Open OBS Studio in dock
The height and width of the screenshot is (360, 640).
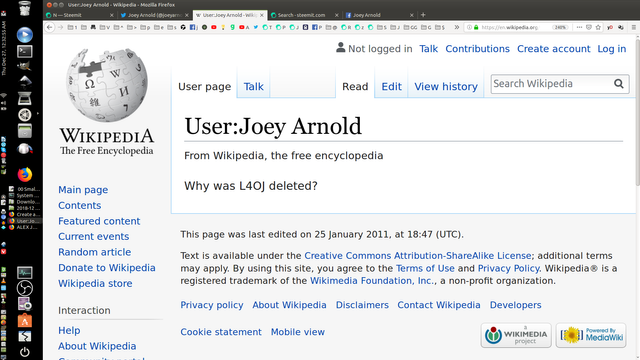(24, 288)
